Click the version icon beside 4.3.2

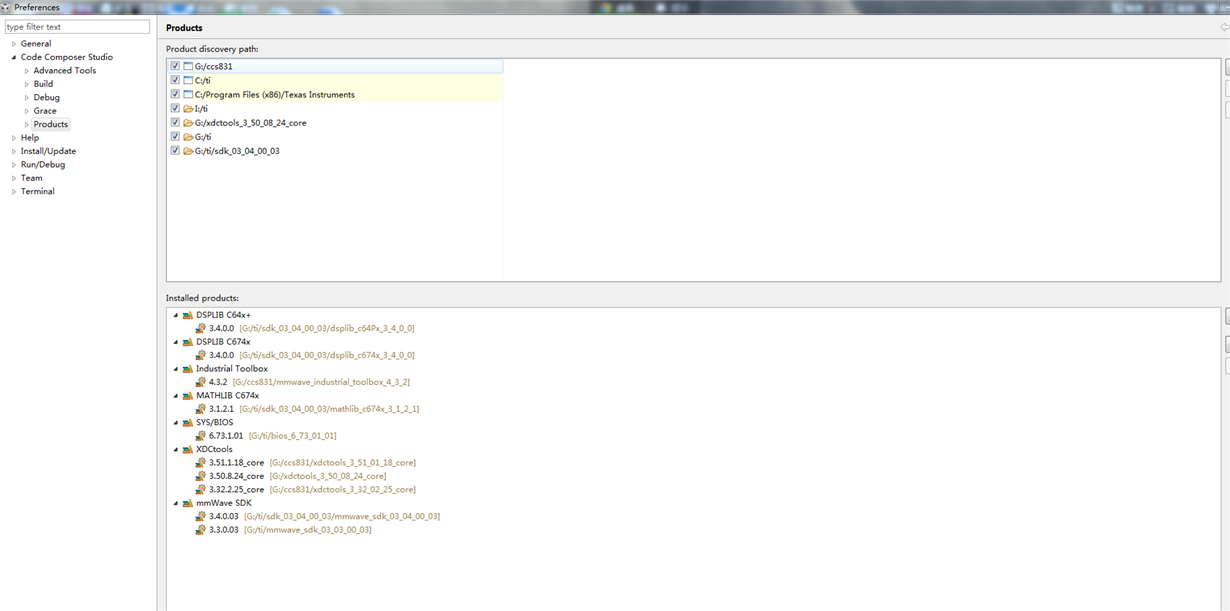coord(201,382)
